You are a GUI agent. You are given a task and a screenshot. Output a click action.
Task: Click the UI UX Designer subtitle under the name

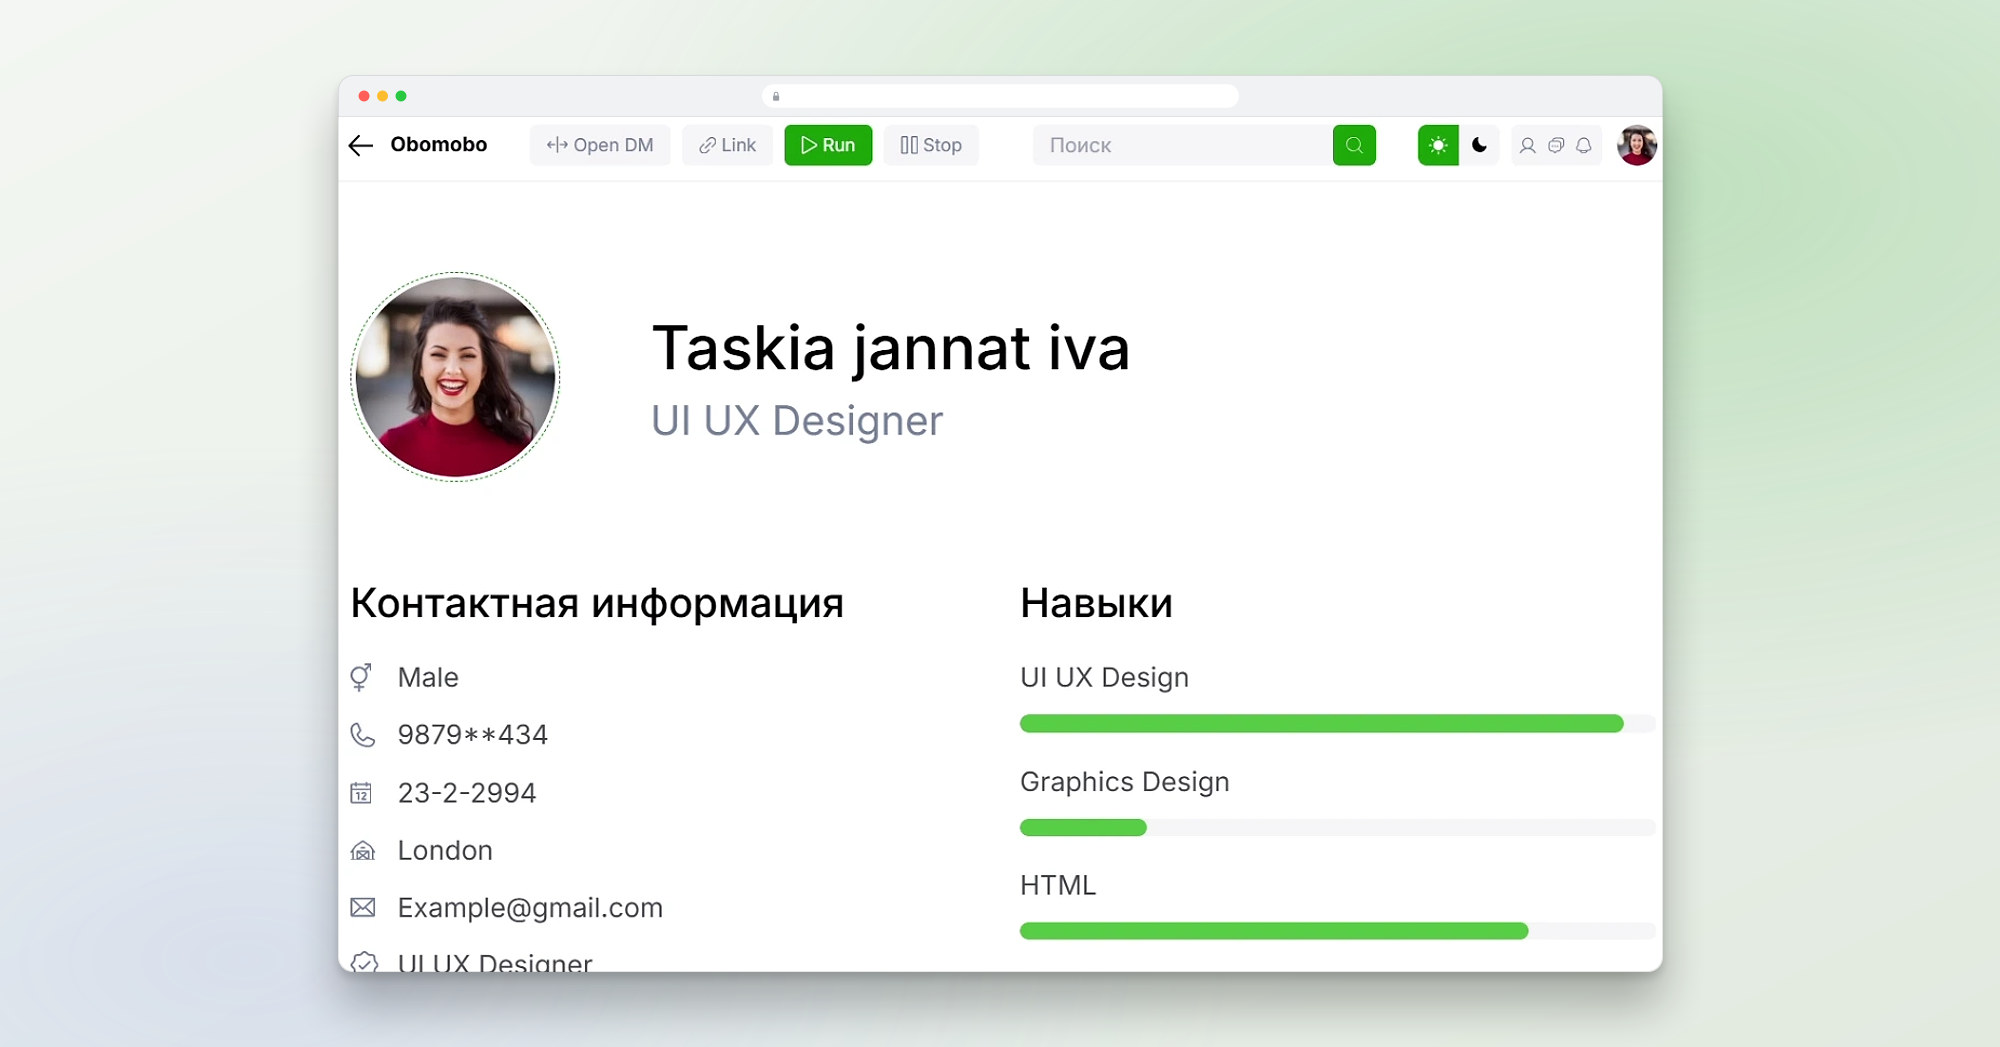[x=797, y=421]
